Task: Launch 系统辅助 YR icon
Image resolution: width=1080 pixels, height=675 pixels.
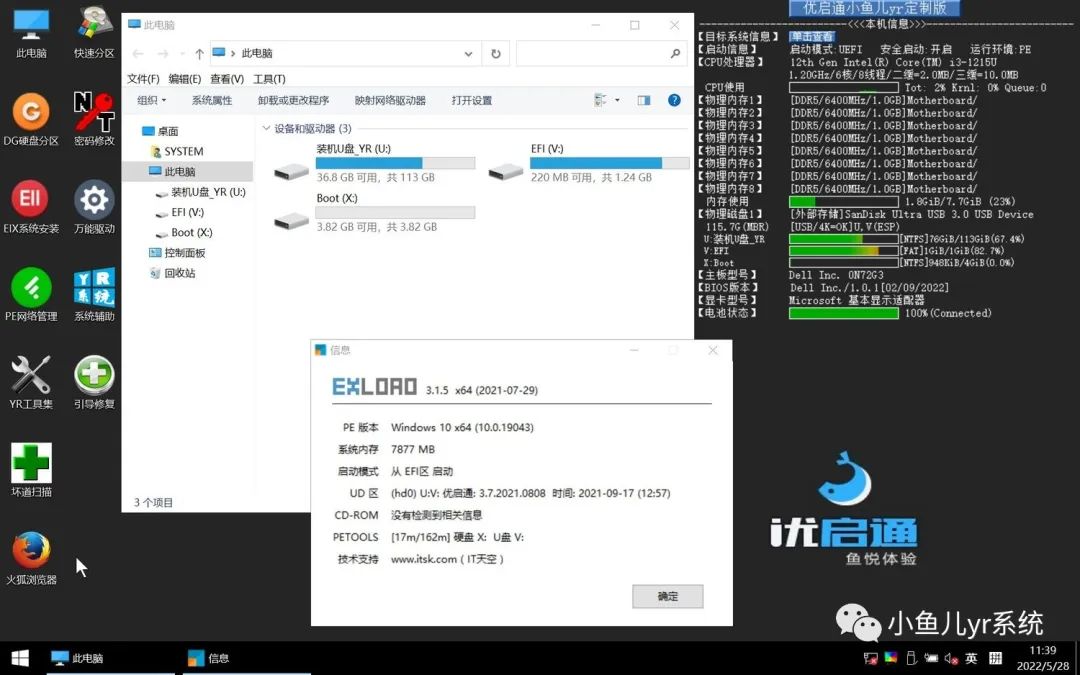Action: 94,295
